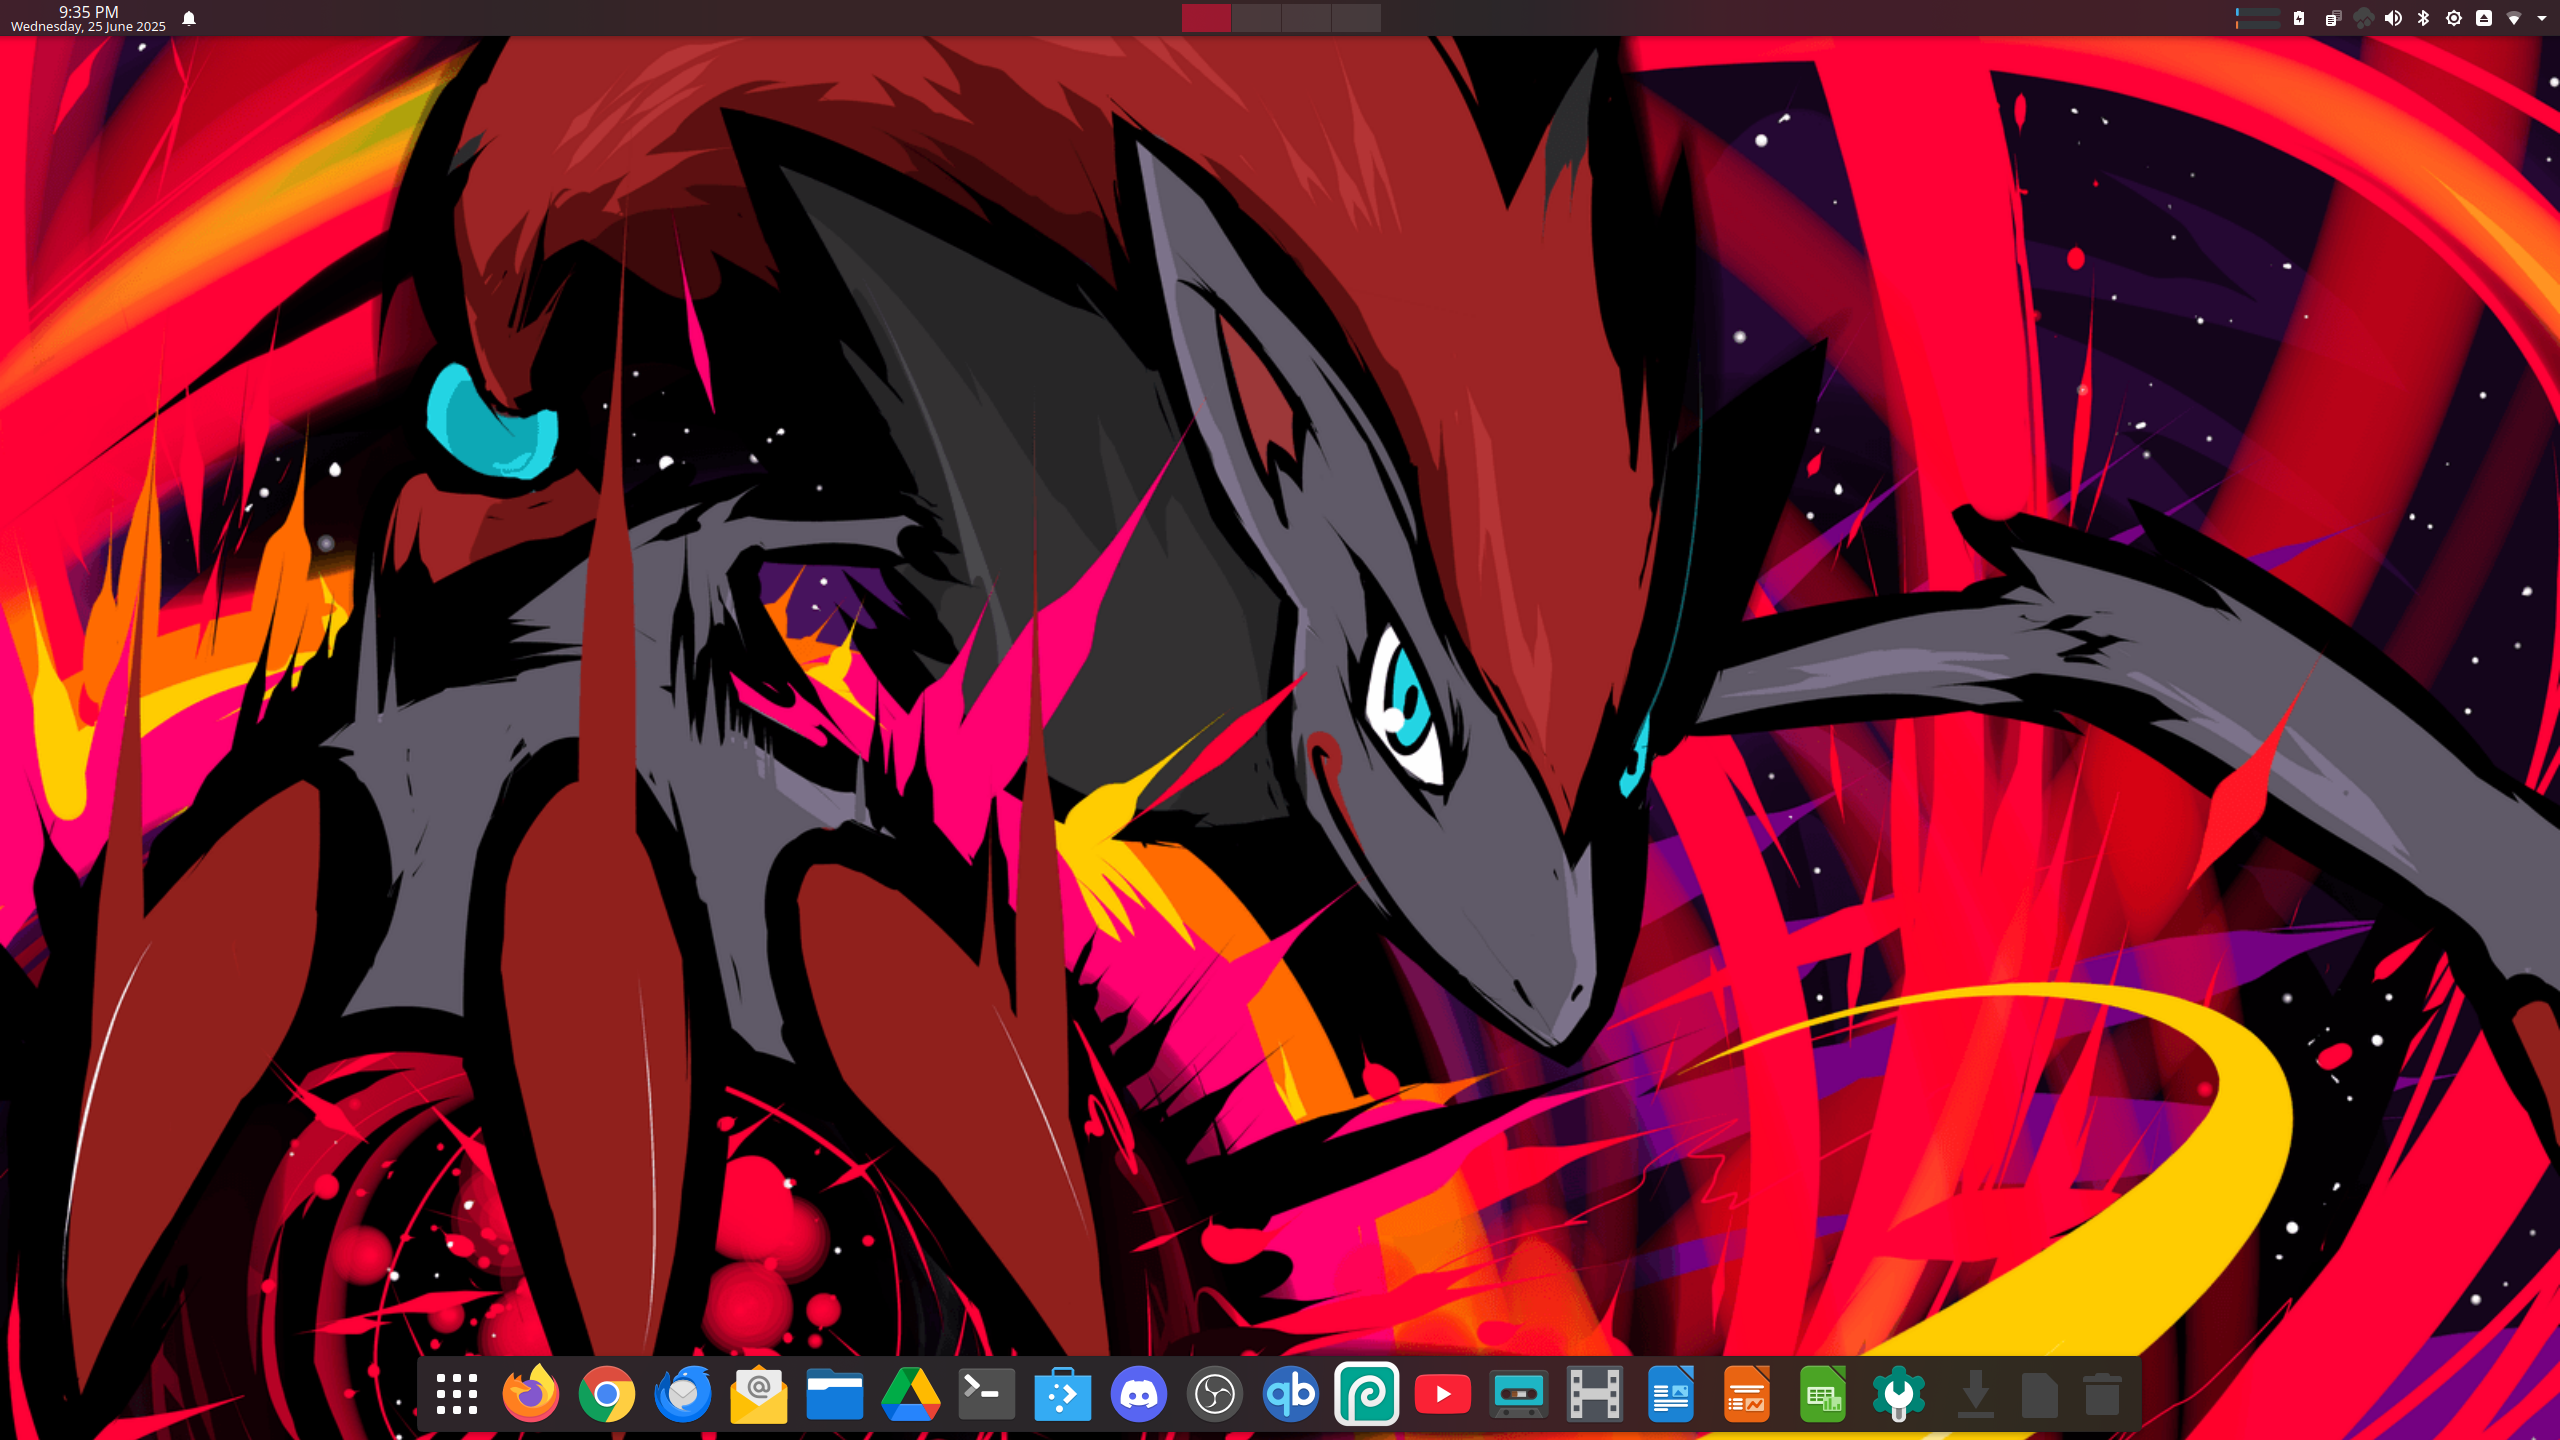Viewport: 2560px width, 1440px height.
Task: Open the teal Photopea spiral icon
Action: 1367,1394
